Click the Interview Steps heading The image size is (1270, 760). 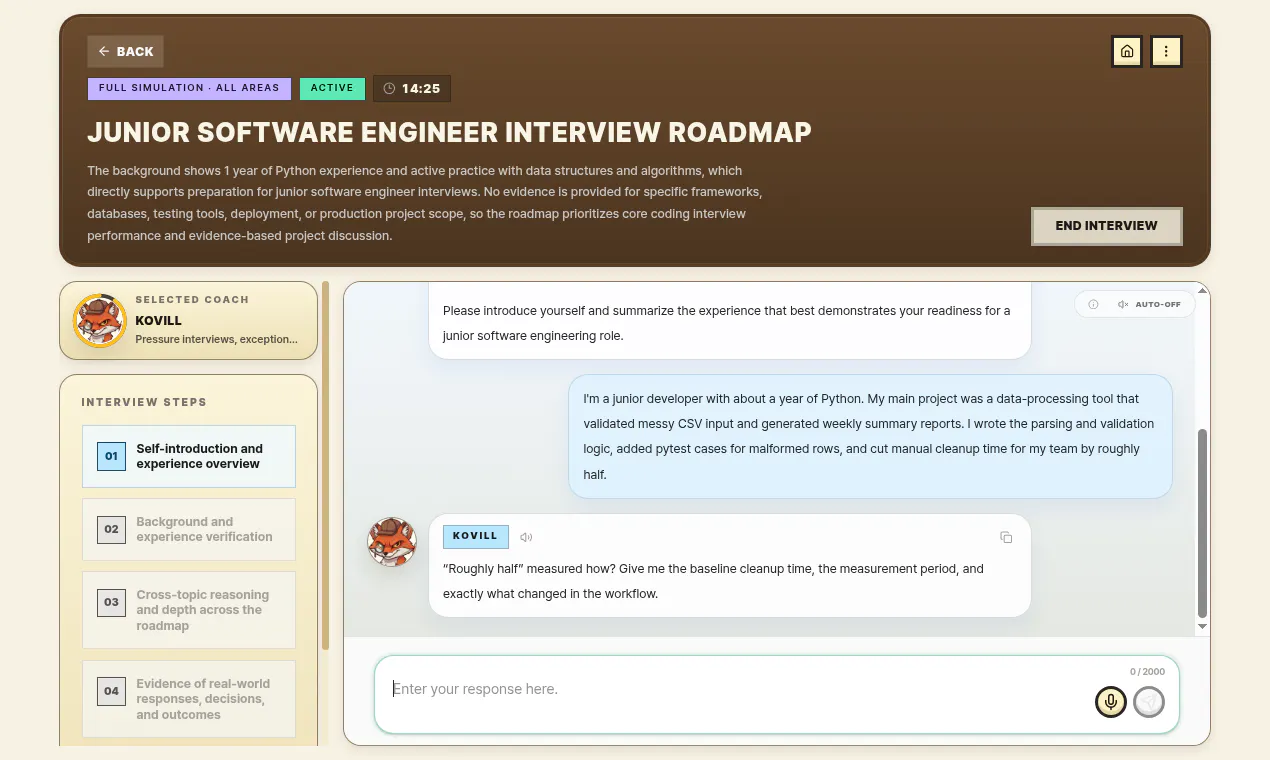pos(144,402)
